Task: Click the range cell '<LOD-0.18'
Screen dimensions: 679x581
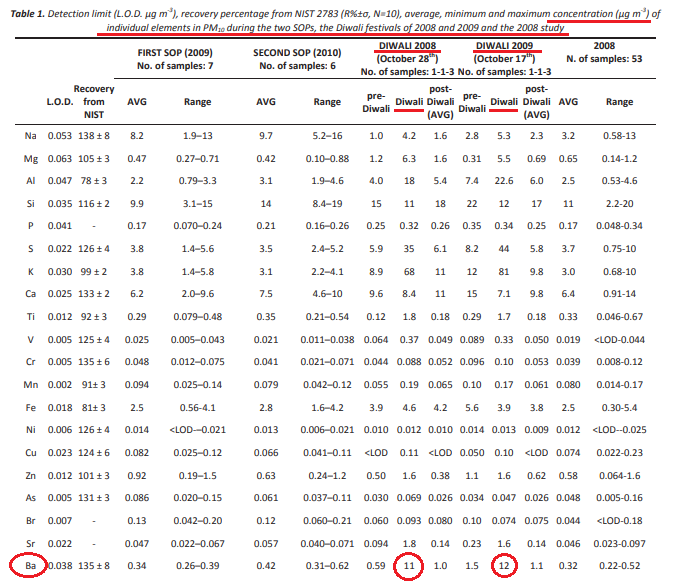Action: click(x=619, y=521)
